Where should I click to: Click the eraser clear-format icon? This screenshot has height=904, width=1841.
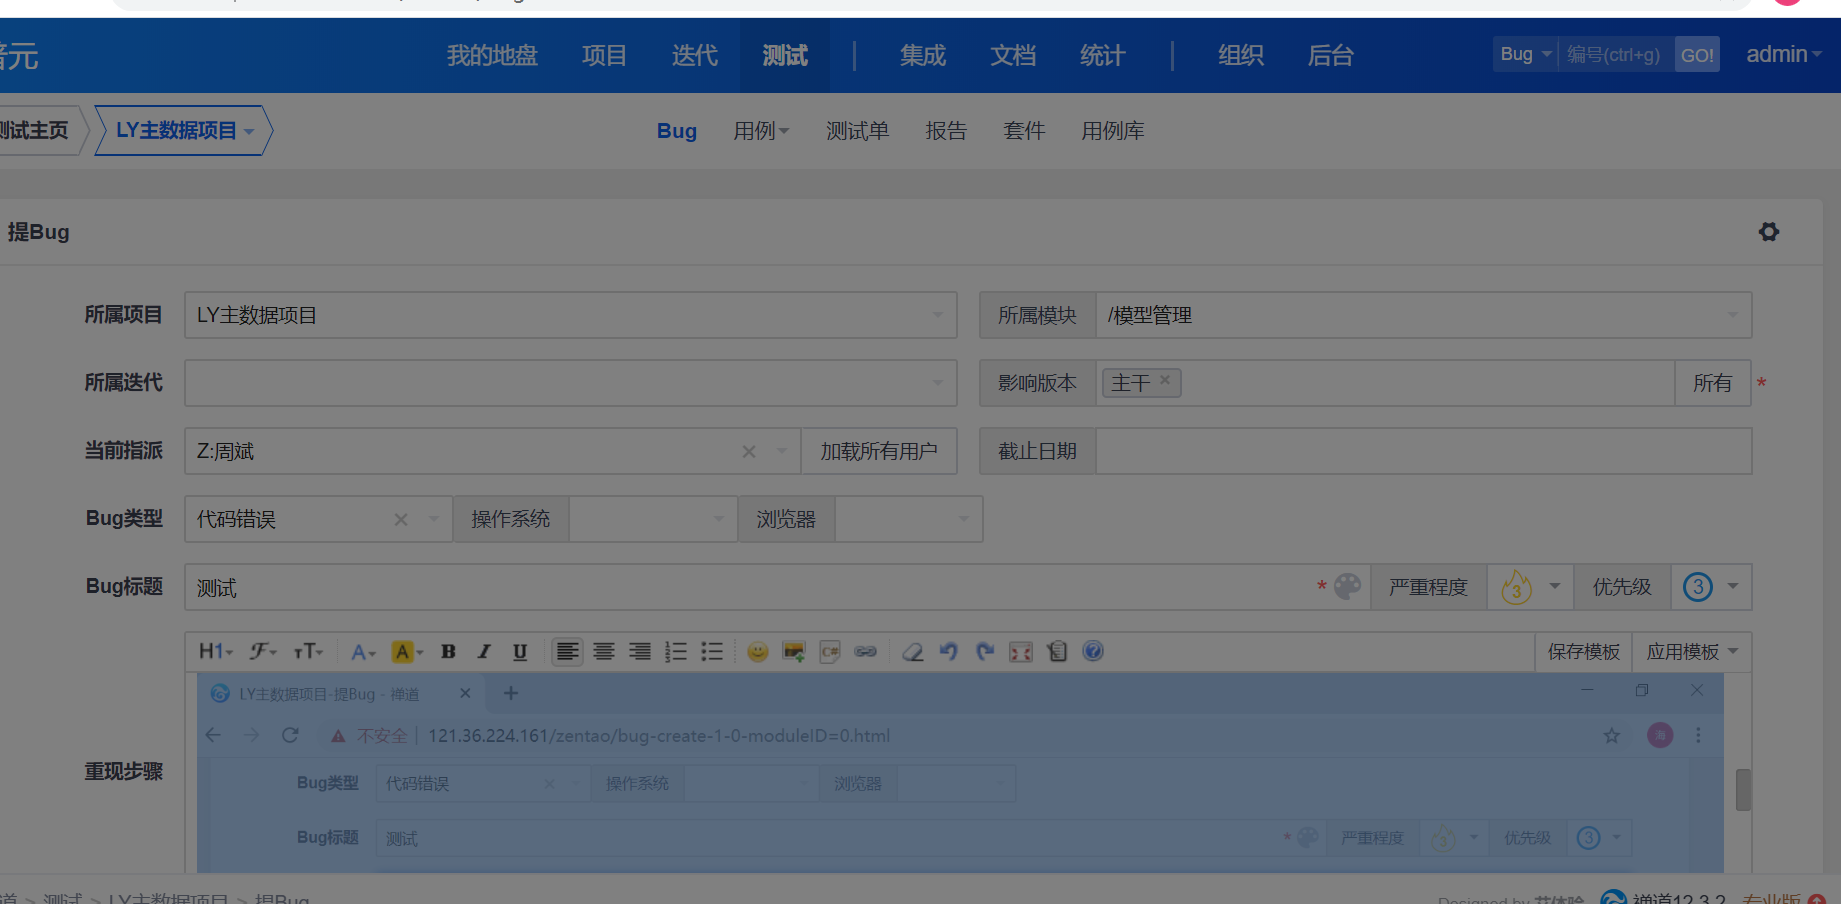coord(912,652)
